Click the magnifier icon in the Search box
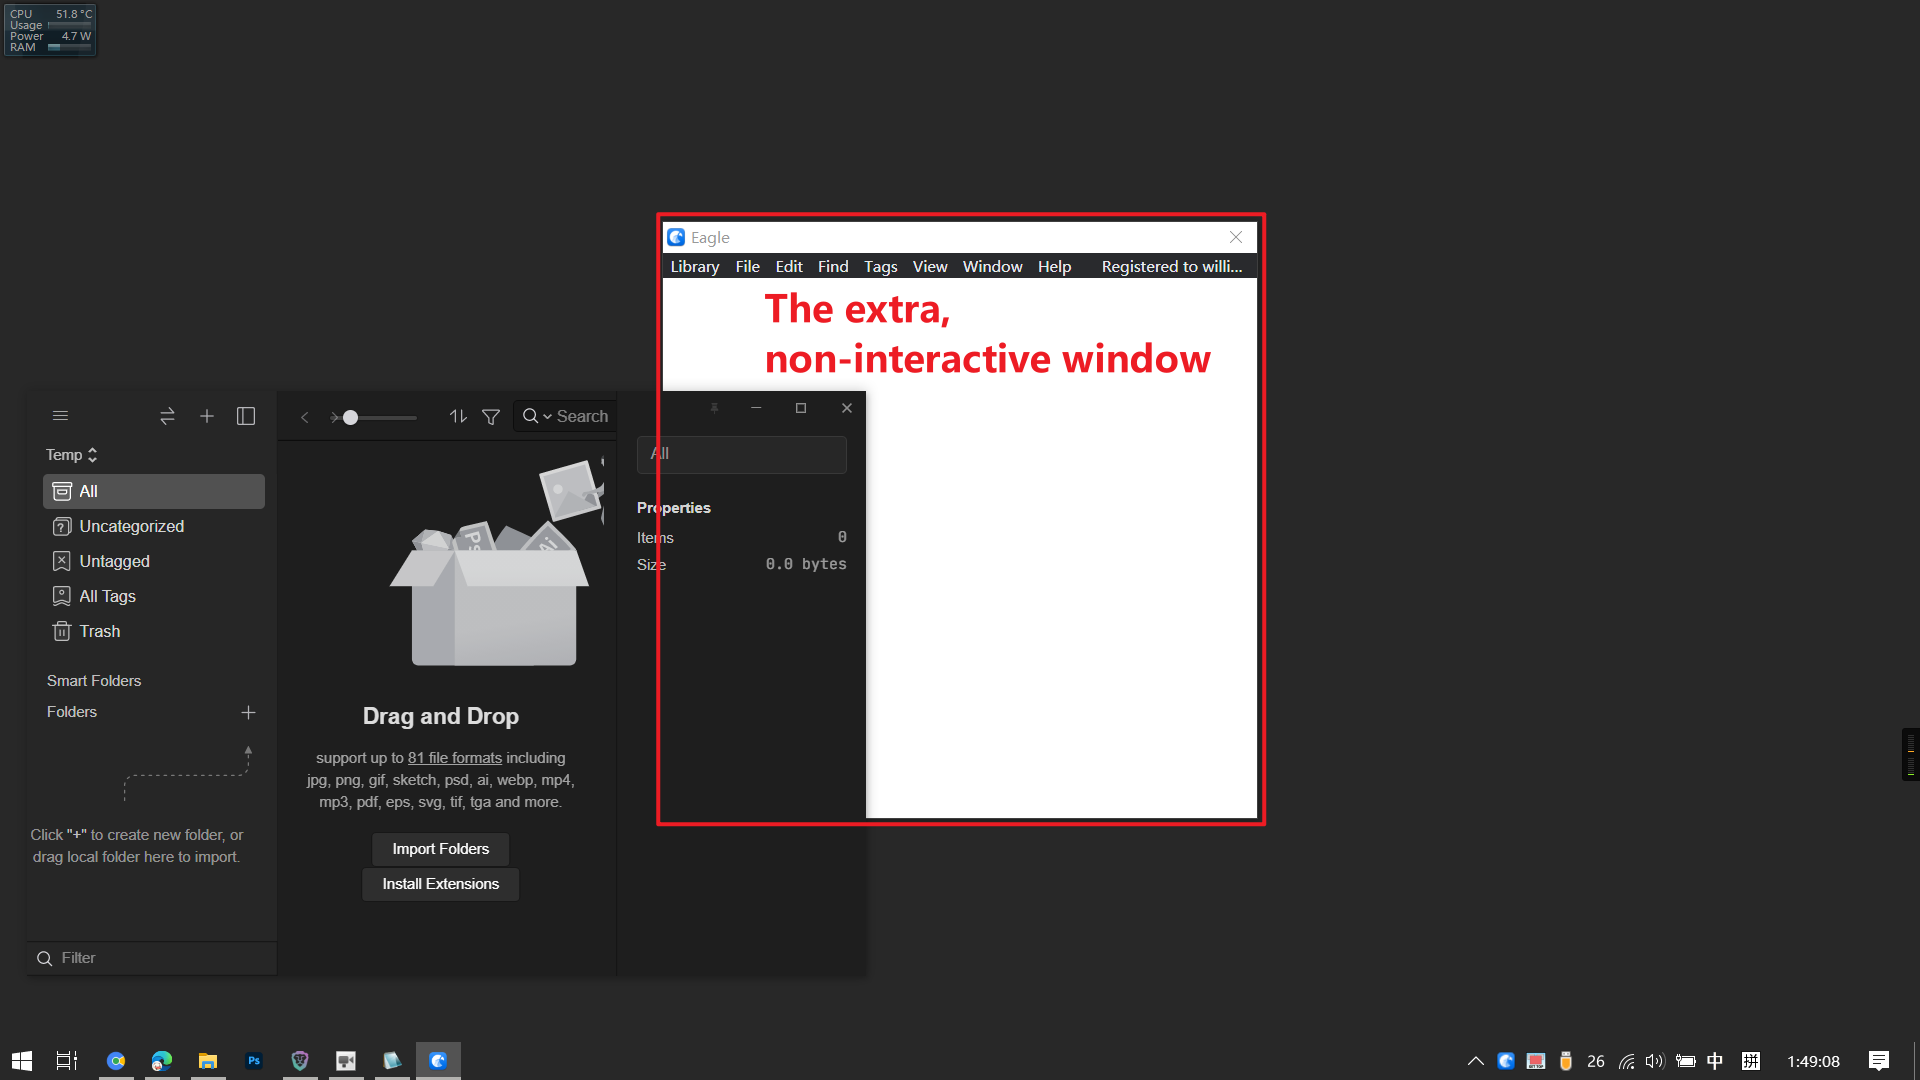Image resolution: width=1920 pixels, height=1080 pixels. click(530, 416)
